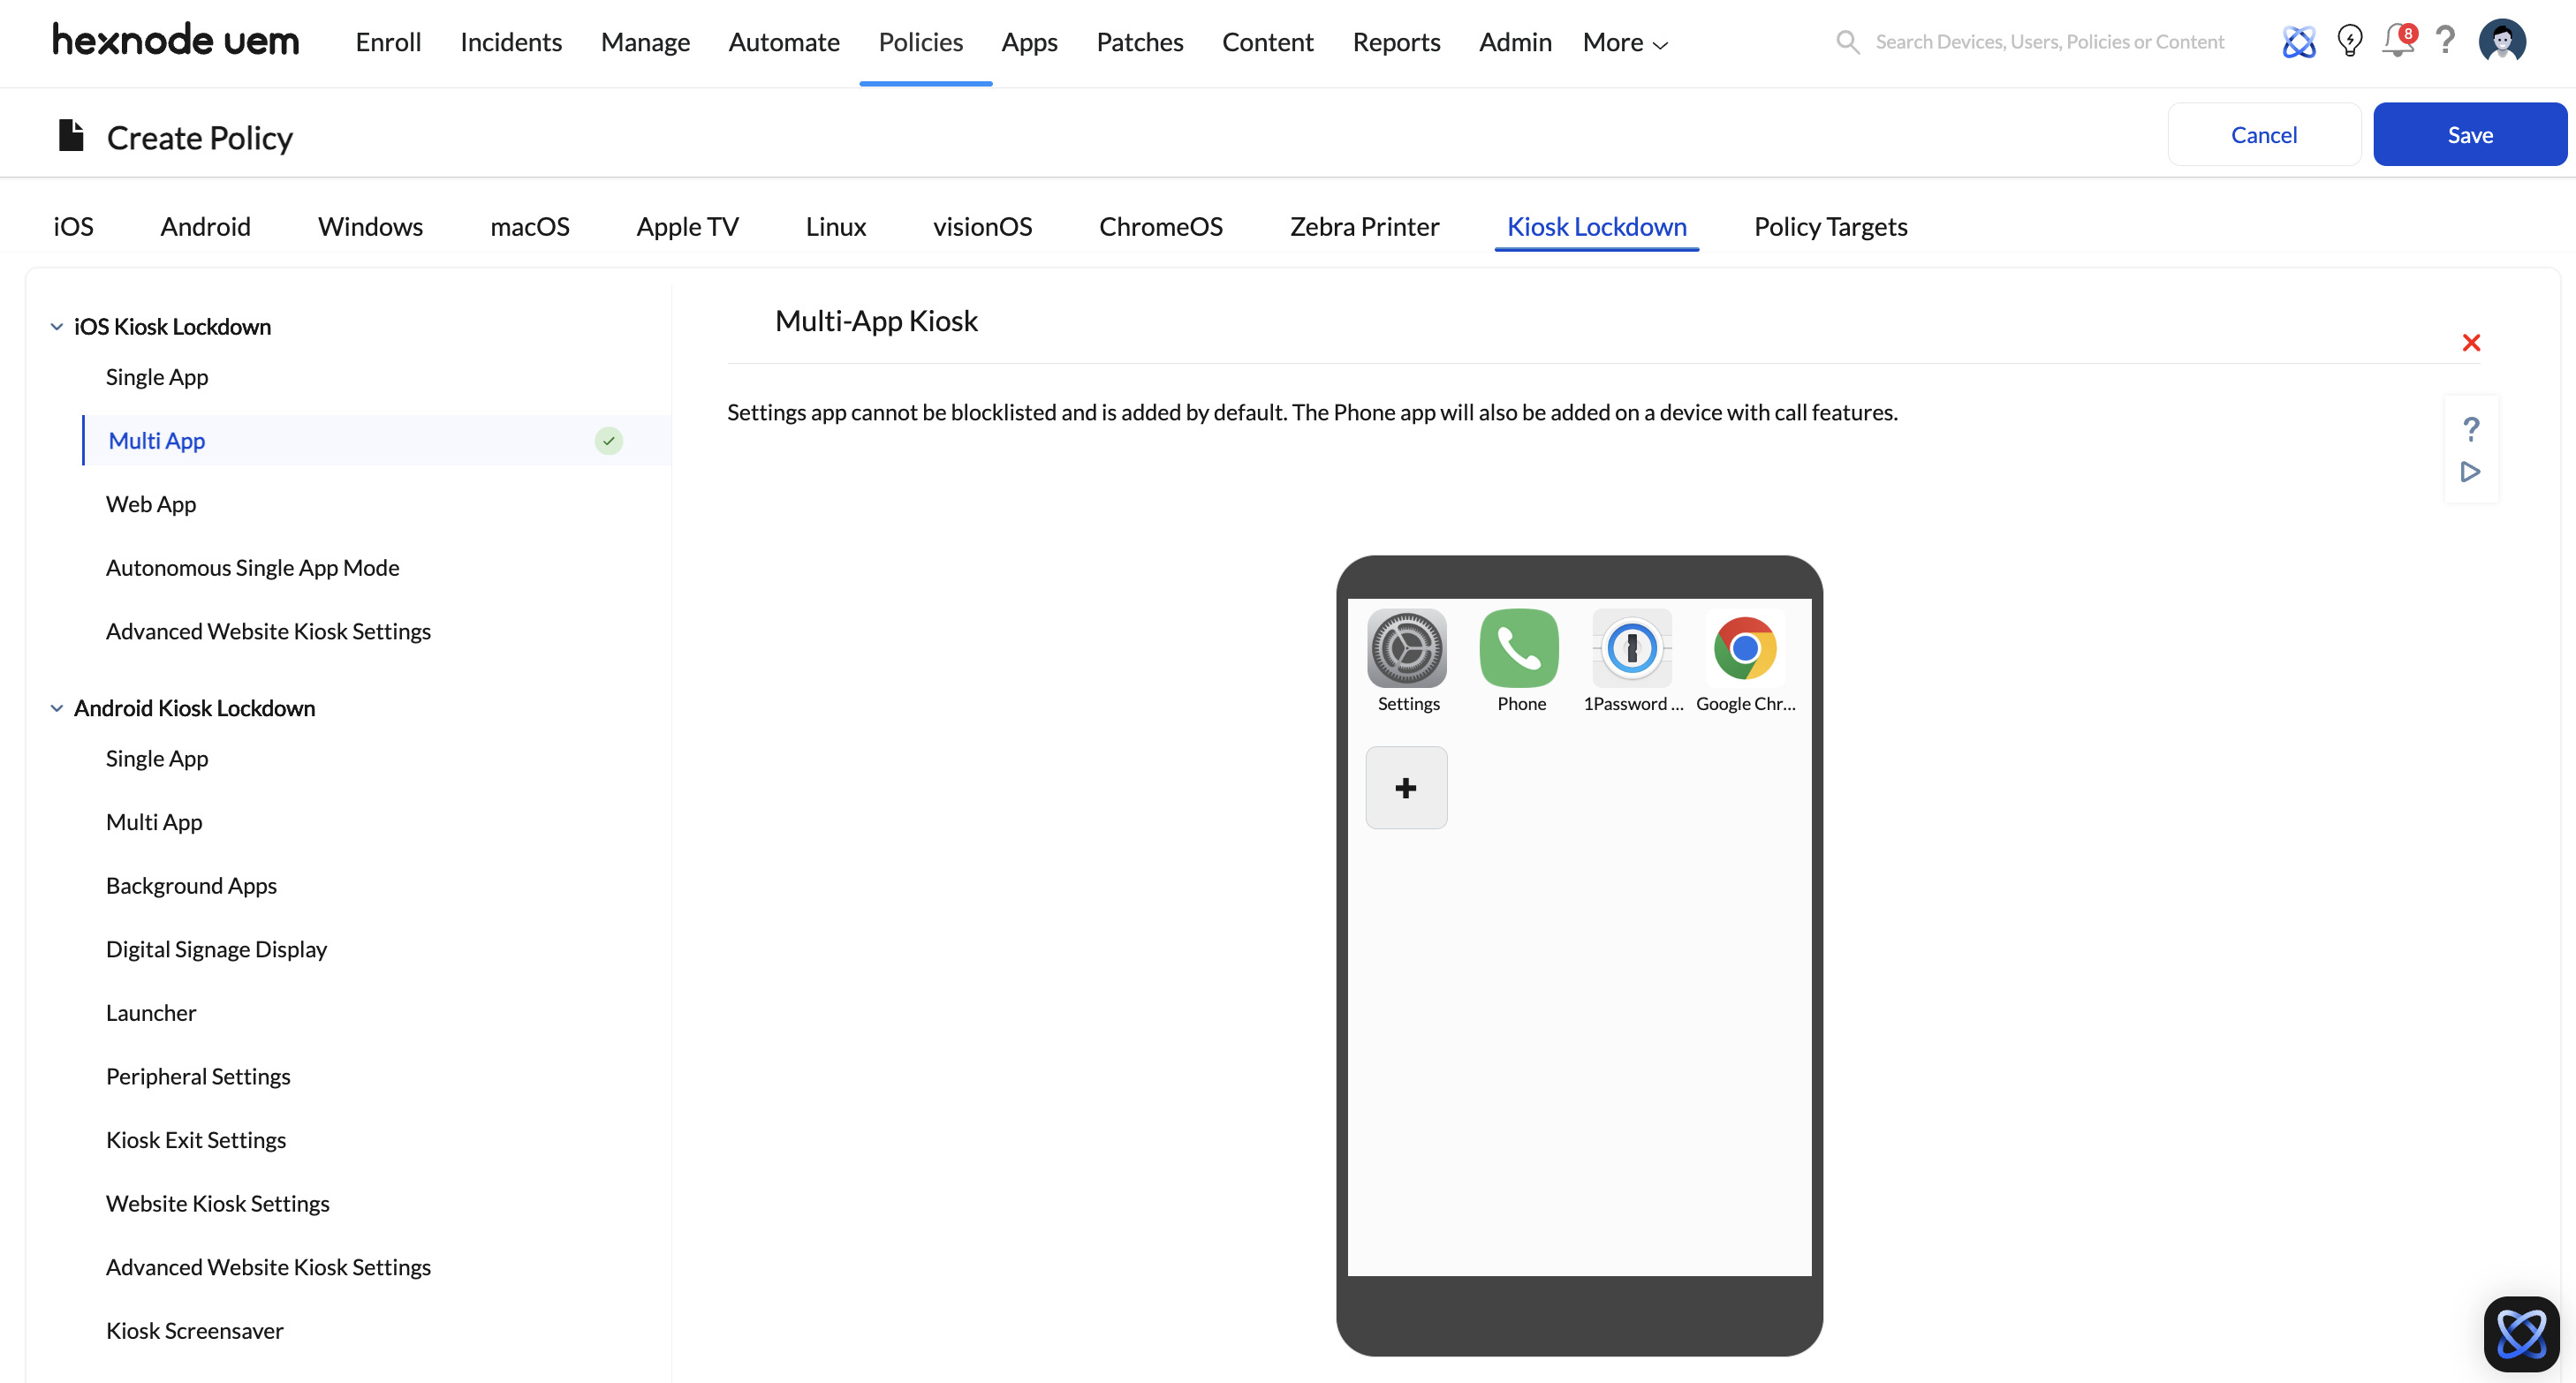Select iOS Single App kiosk option

click(x=157, y=377)
